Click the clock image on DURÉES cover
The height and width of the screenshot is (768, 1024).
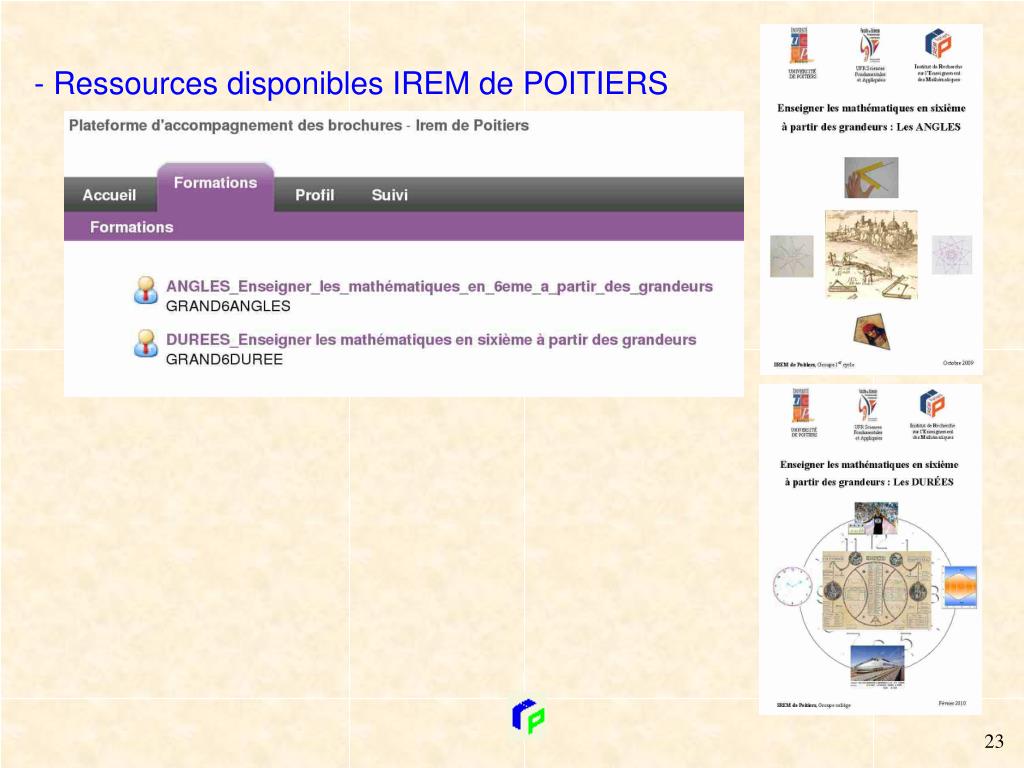(x=792, y=586)
